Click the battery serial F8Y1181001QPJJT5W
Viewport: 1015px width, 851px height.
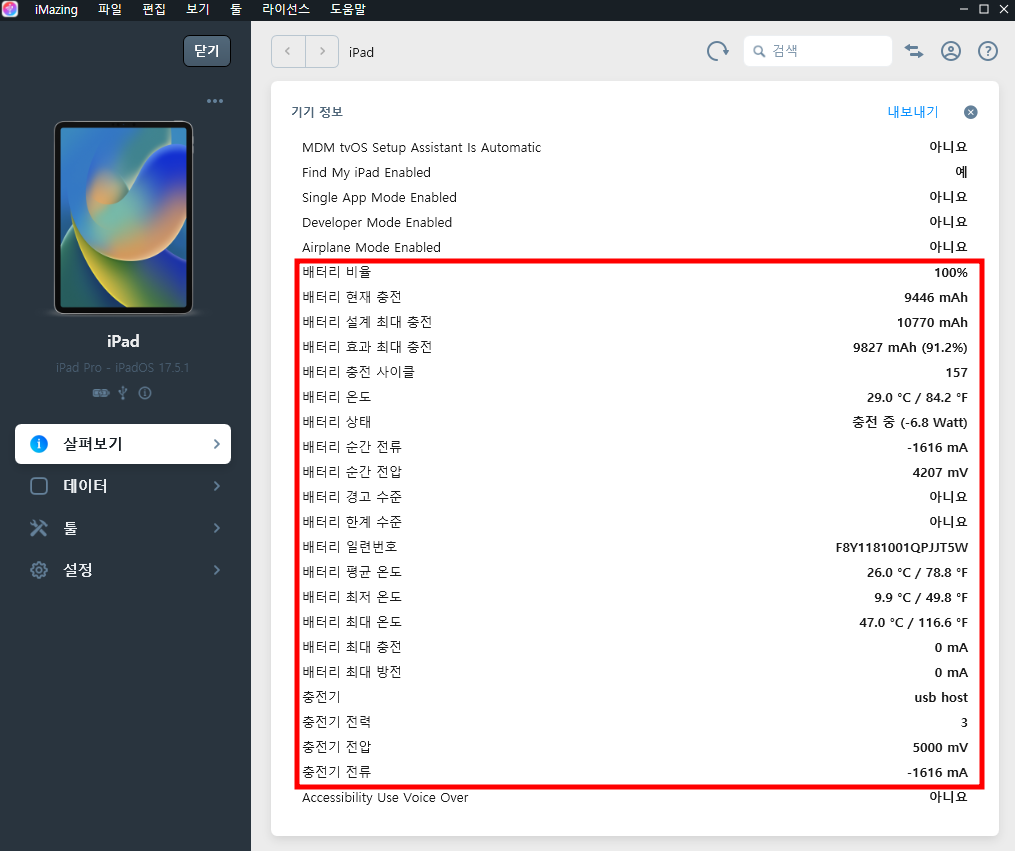pos(902,547)
